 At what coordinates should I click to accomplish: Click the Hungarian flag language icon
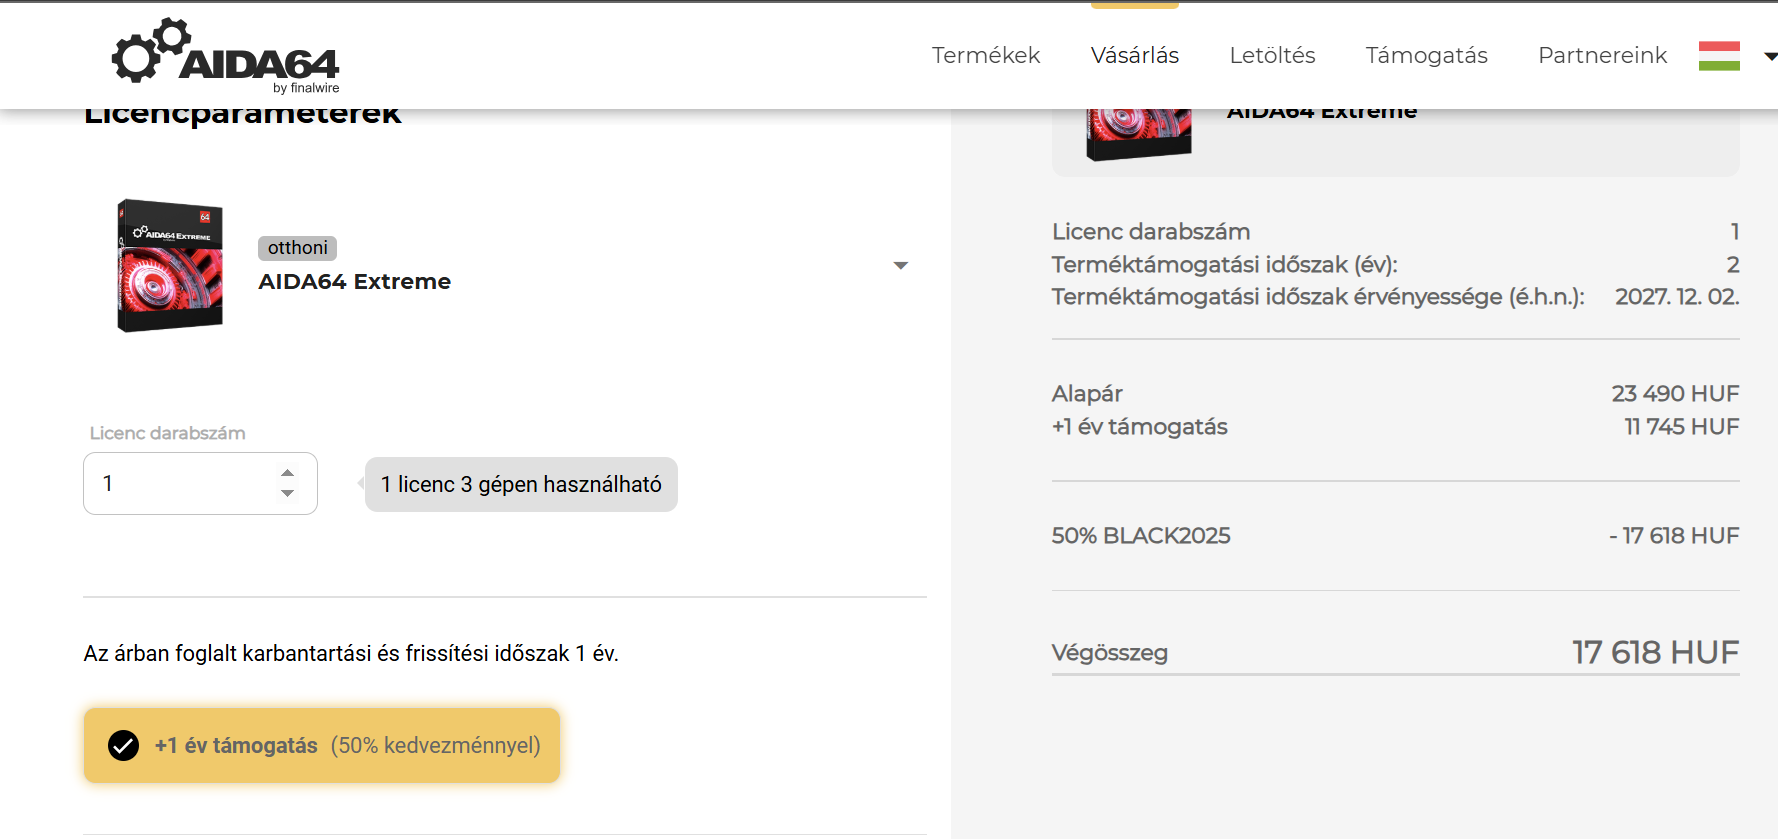pyautogui.click(x=1719, y=56)
